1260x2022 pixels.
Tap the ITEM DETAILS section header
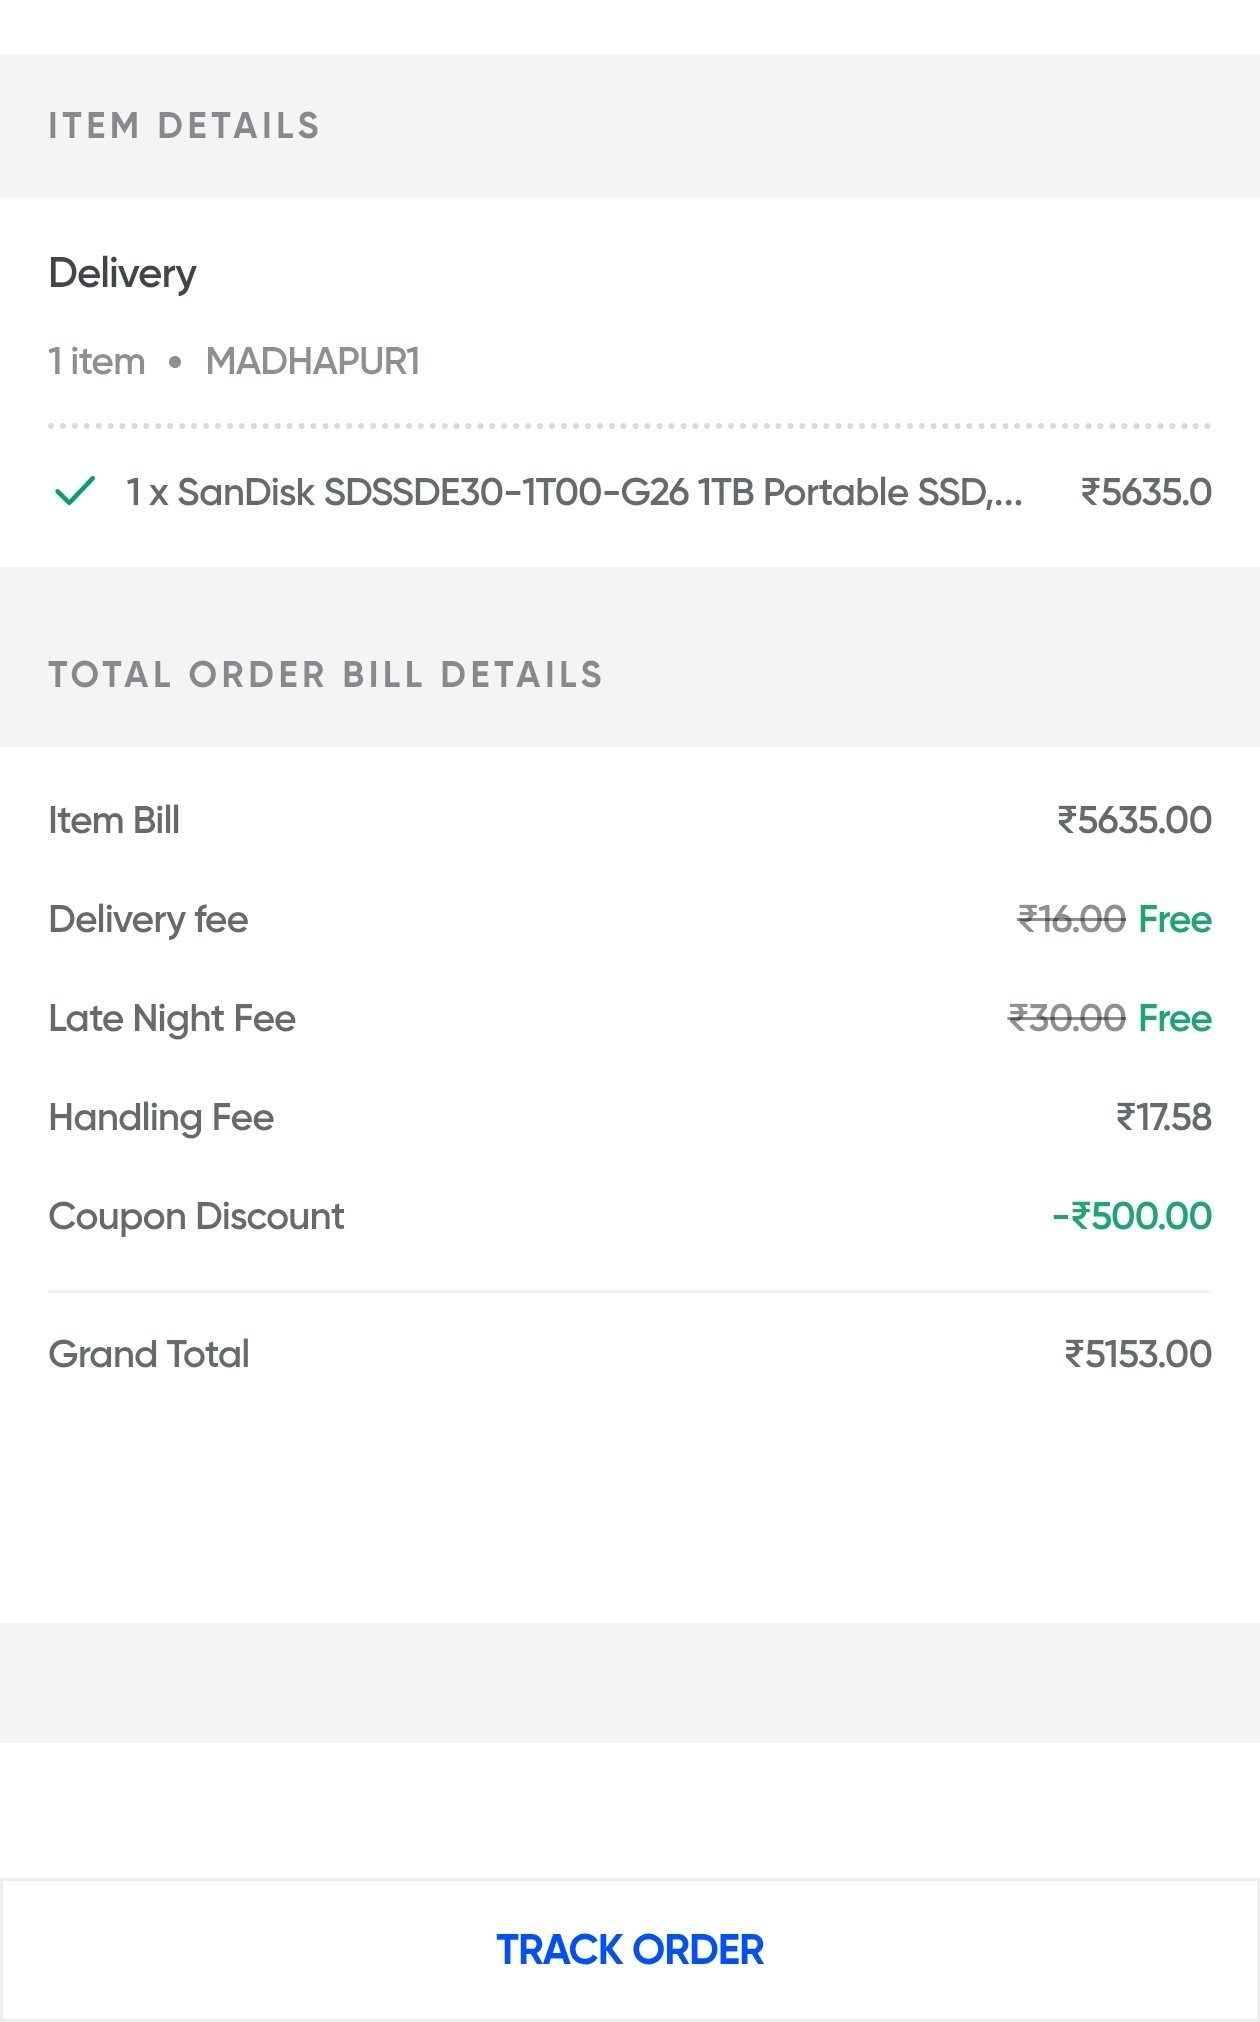coord(184,126)
